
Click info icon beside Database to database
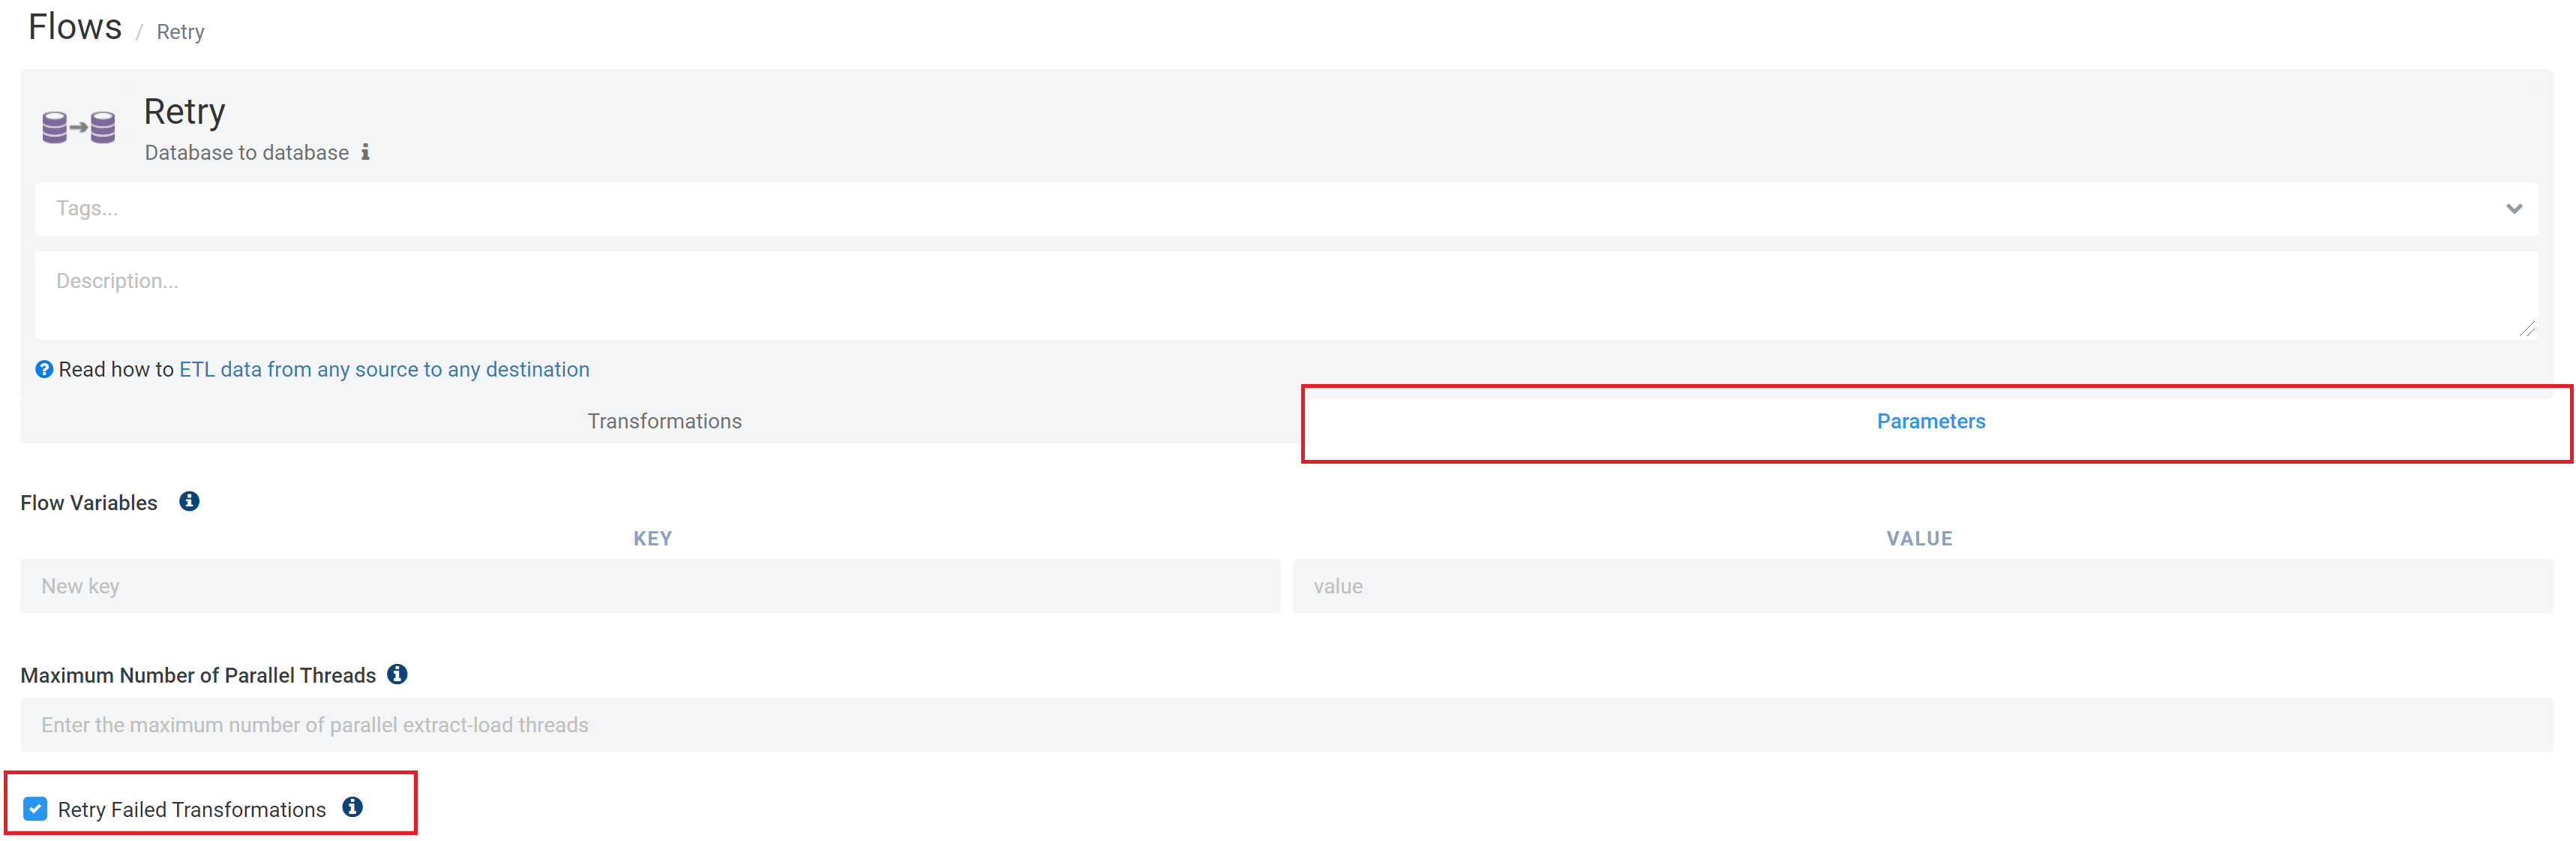pyautogui.click(x=365, y=152)
